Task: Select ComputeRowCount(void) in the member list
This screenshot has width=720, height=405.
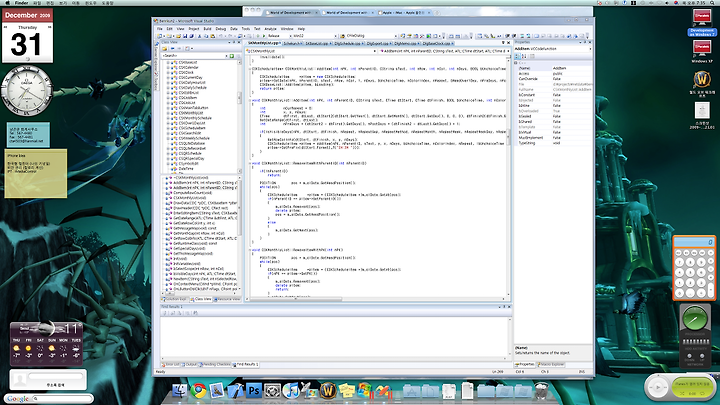Action: (x=192, y=193)
